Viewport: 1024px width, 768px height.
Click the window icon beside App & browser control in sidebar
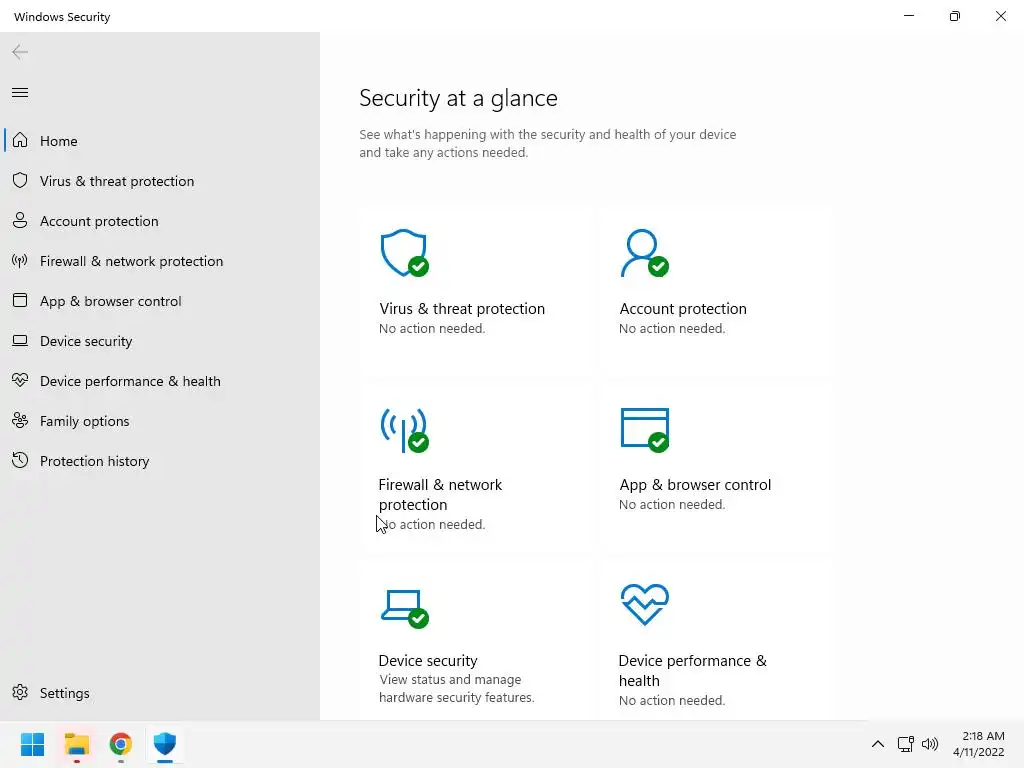pos(20,300)
